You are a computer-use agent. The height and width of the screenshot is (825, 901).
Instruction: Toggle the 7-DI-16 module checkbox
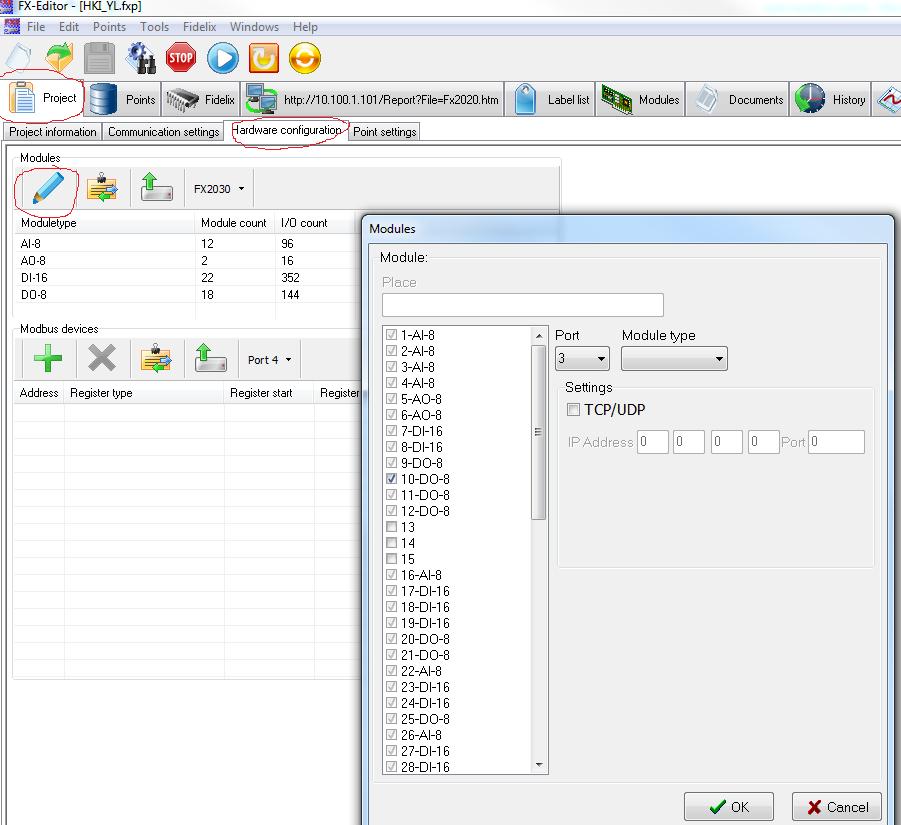391,430
